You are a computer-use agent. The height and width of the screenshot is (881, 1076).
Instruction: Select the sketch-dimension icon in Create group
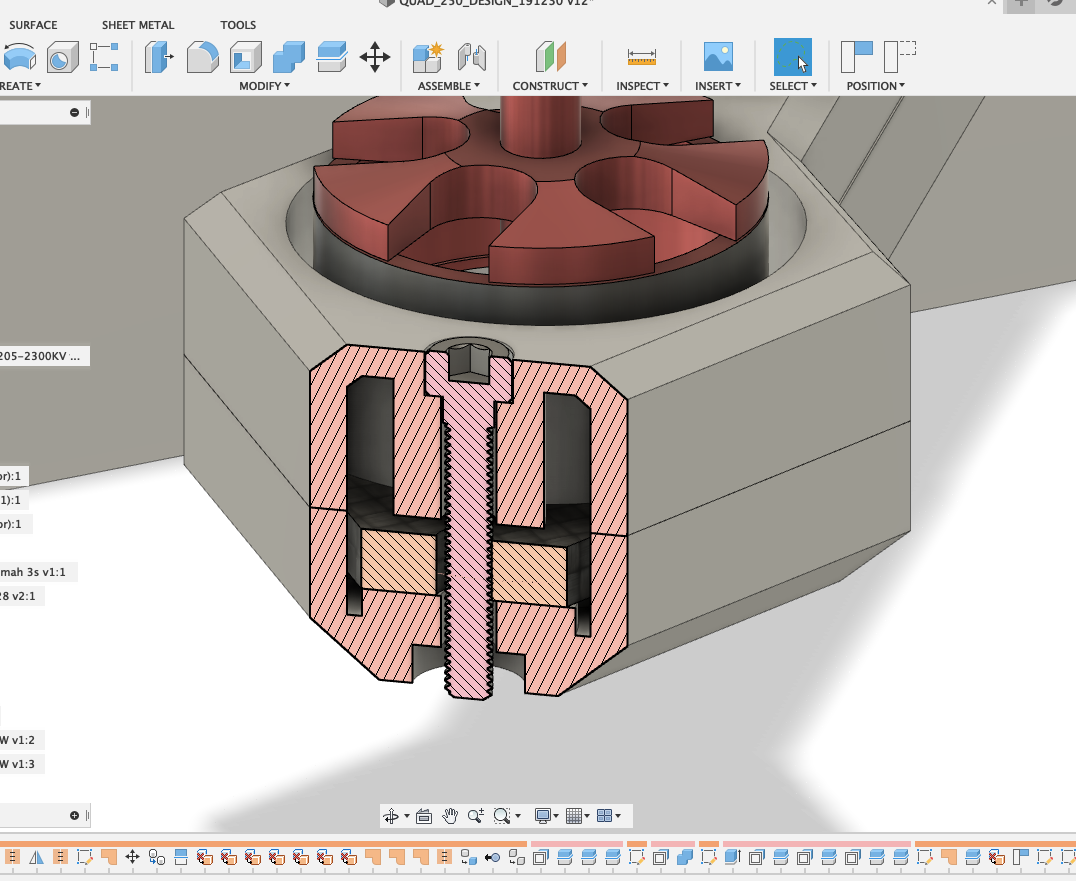point(104,57)
